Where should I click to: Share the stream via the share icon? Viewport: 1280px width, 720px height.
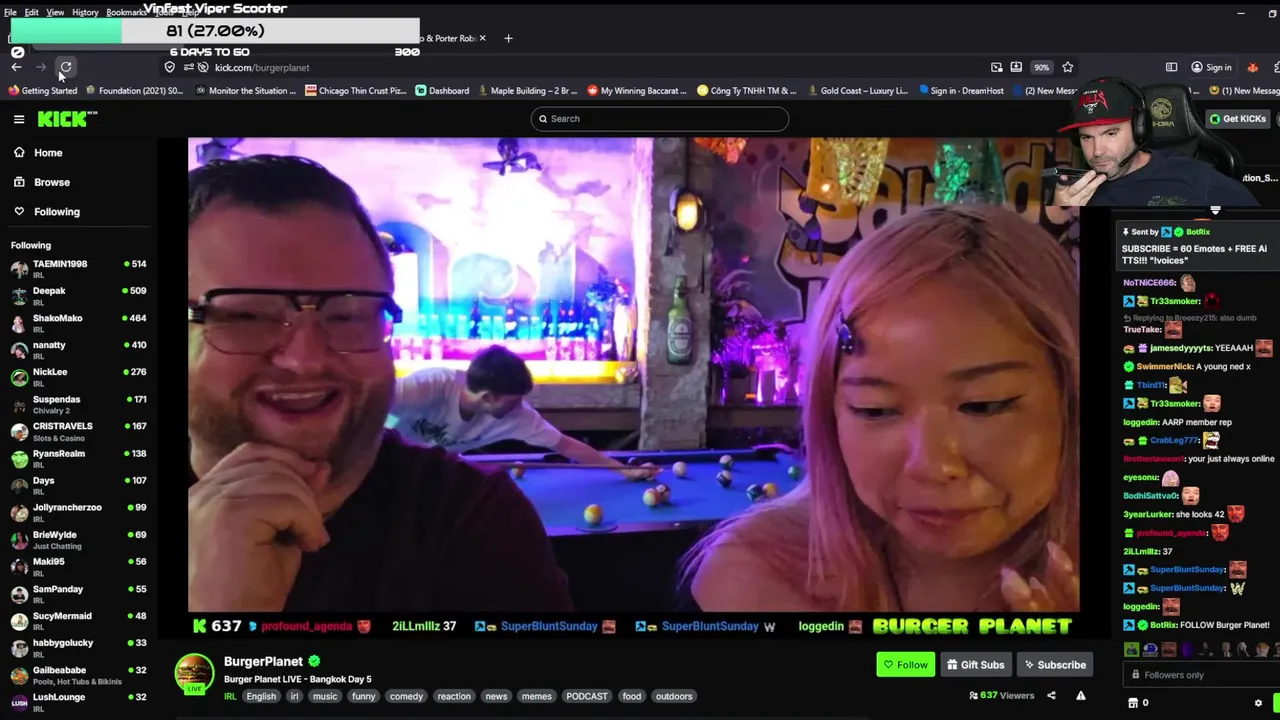click(1051, 695)
